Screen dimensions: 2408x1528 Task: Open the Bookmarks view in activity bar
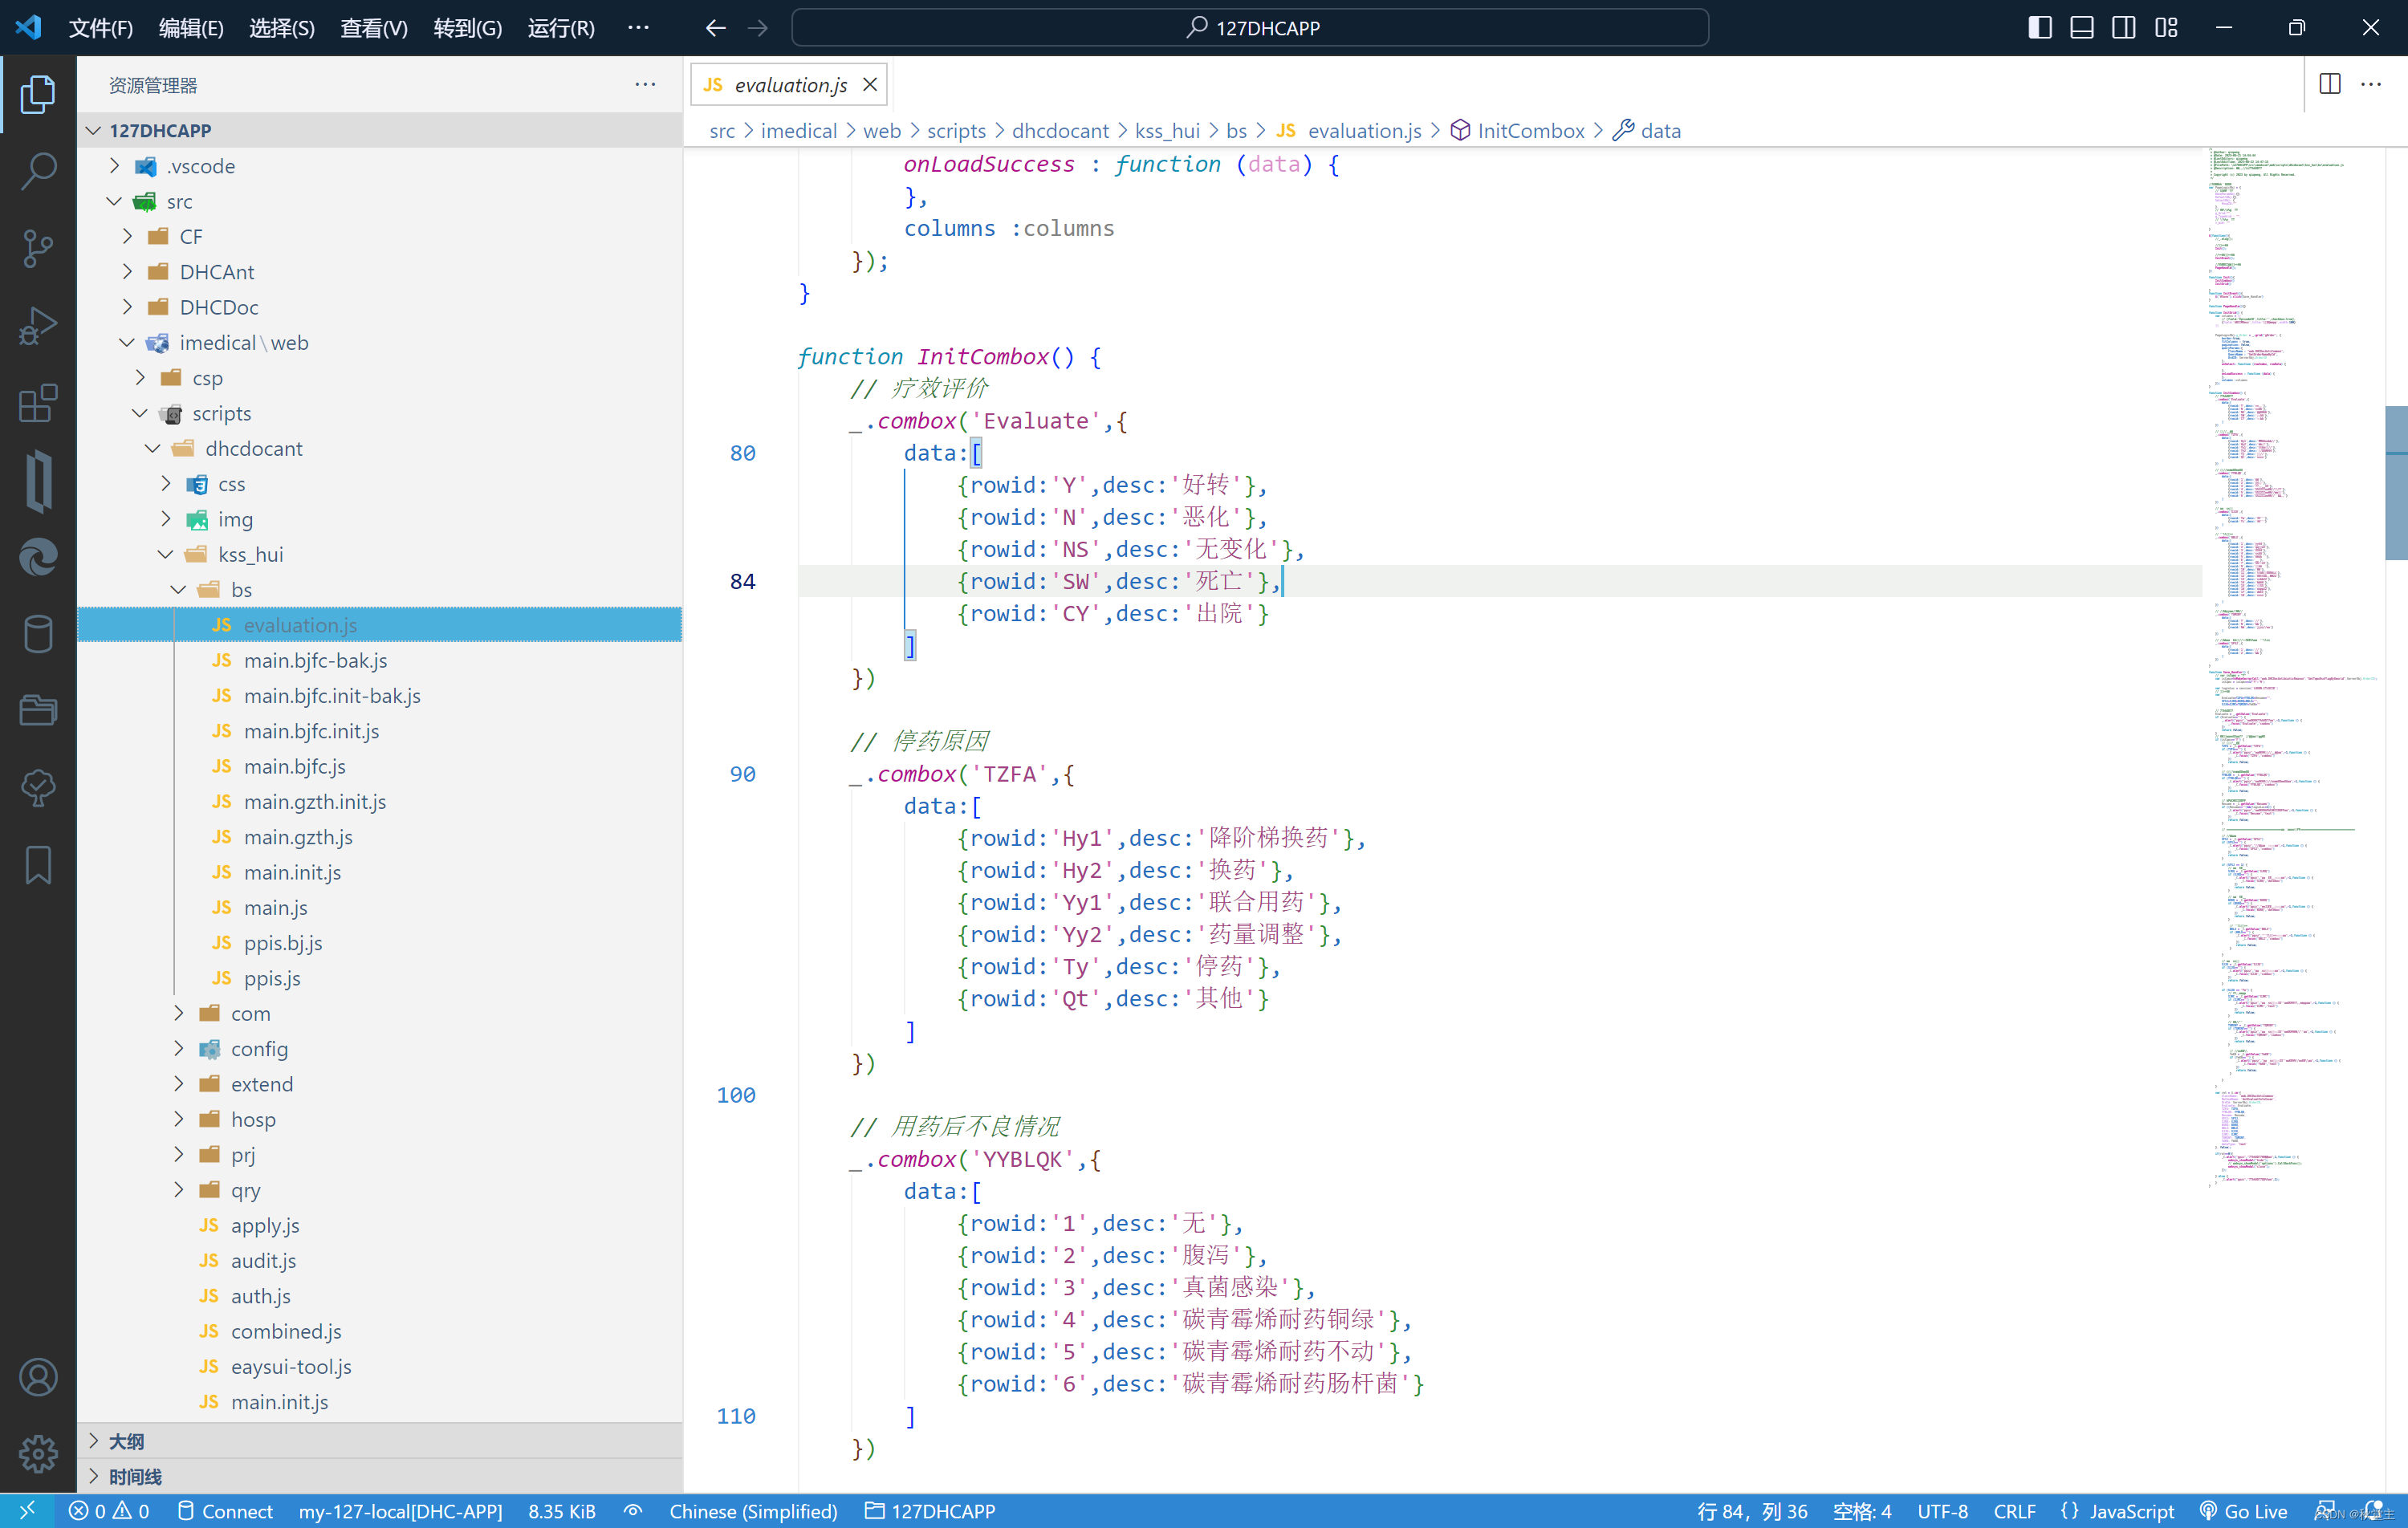[x=38, y=865]
